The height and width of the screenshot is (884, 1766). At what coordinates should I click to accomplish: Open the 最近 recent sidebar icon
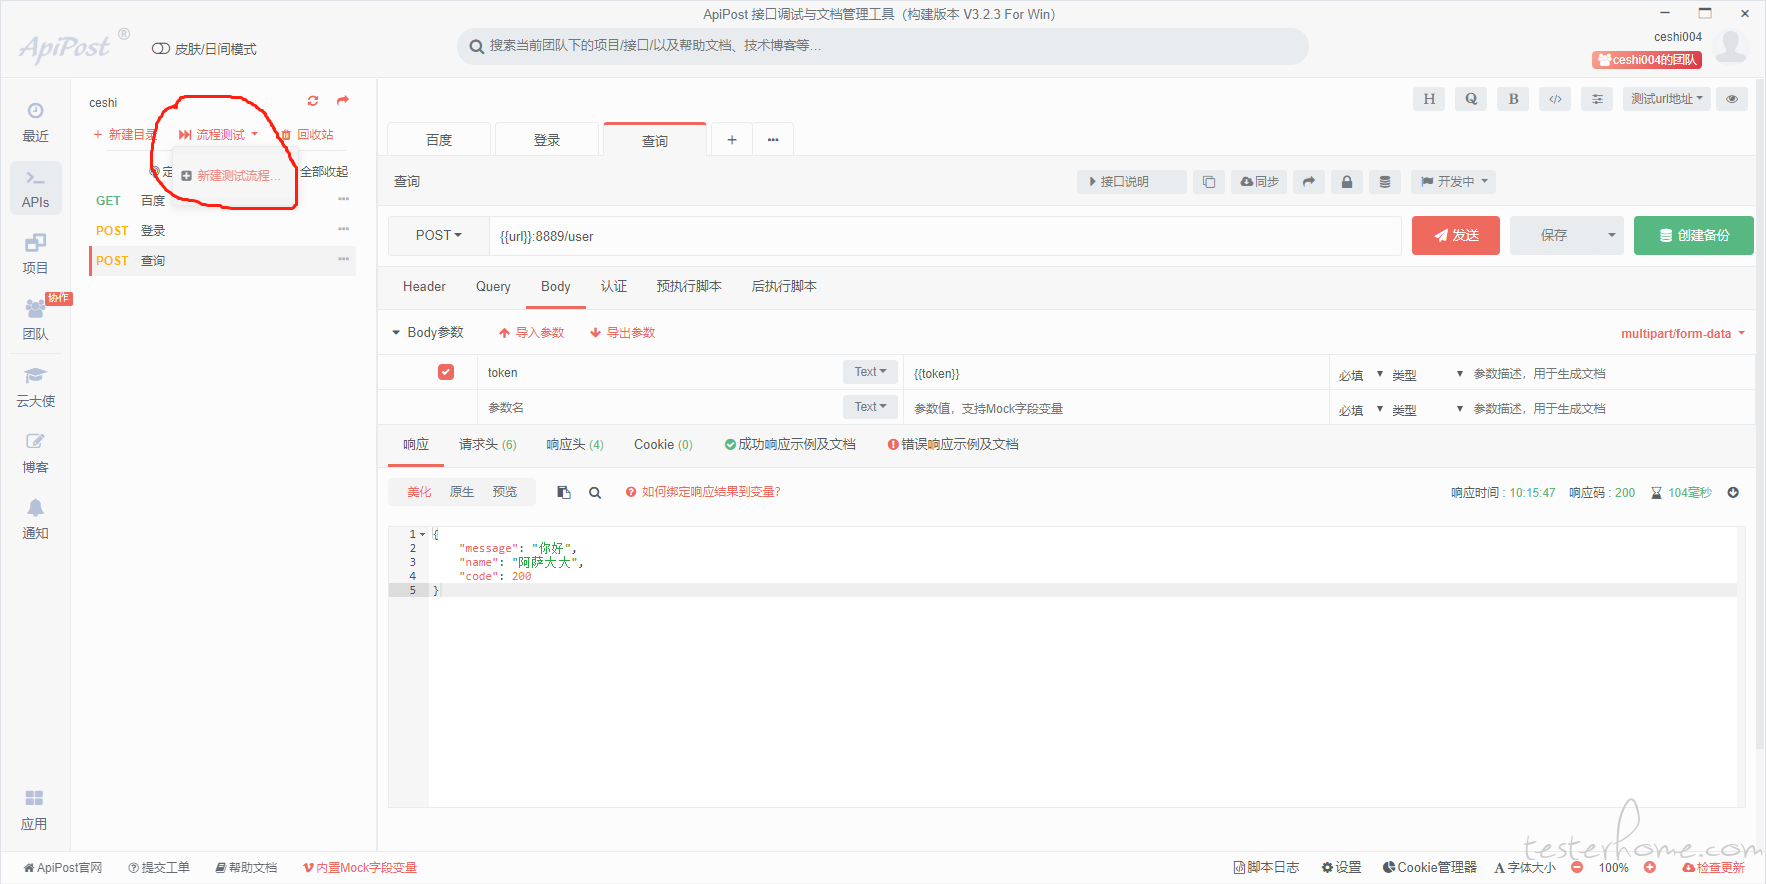[35, 122]
